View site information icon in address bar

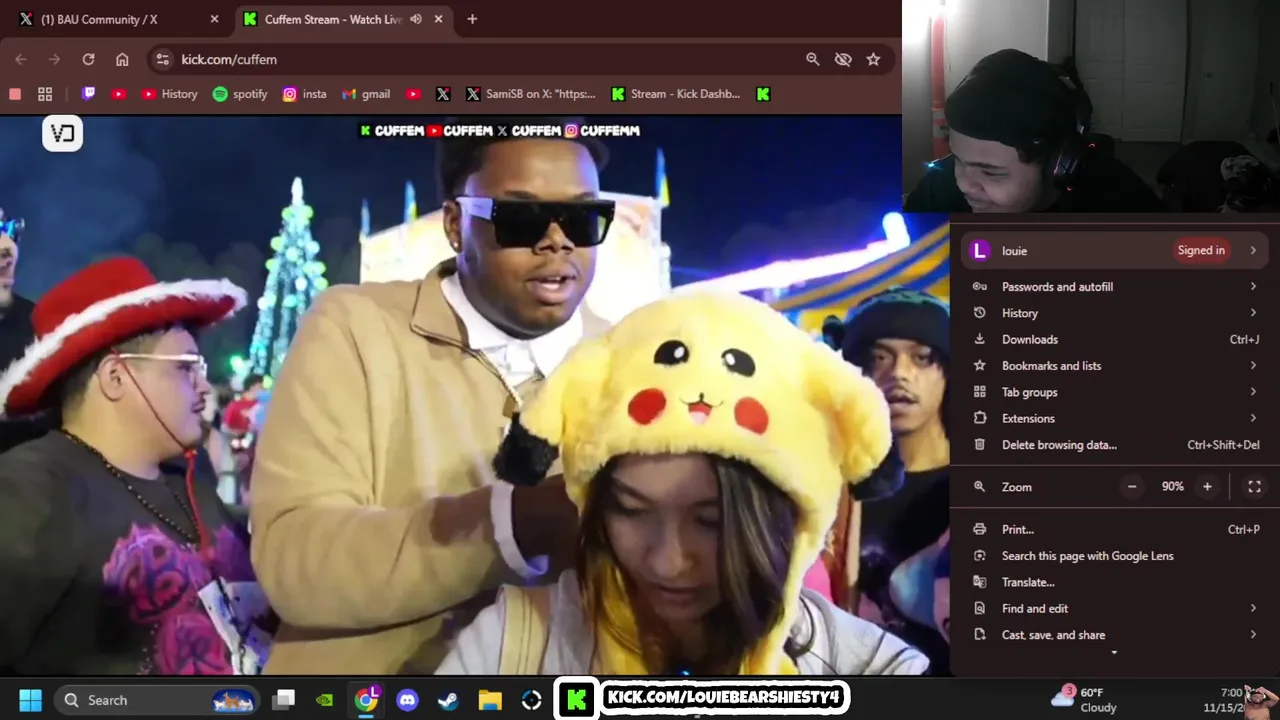click(163, 59)
